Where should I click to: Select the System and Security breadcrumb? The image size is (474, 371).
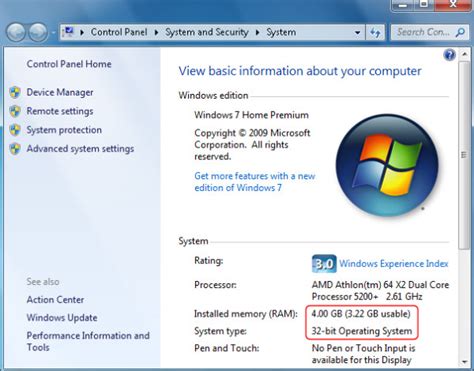207,32
